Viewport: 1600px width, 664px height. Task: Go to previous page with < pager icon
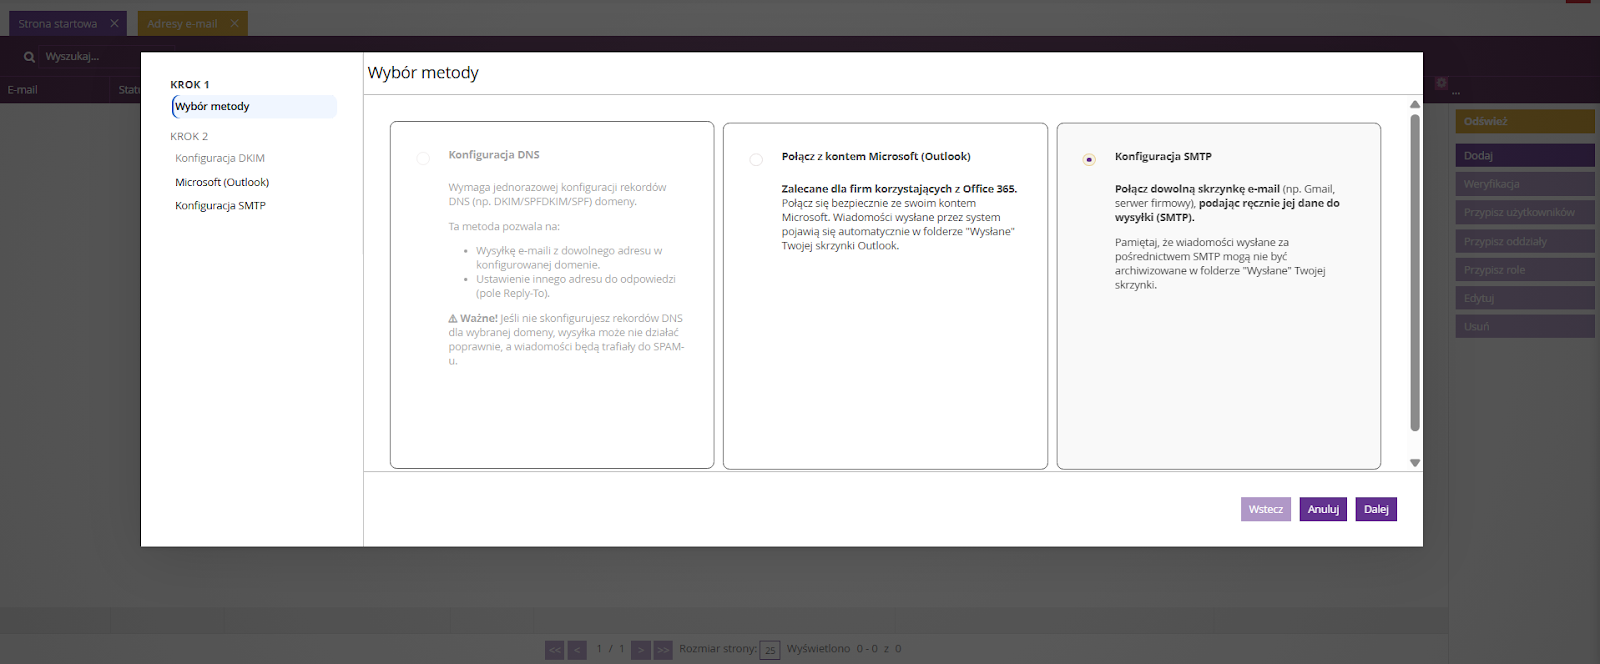click(x=577, y=650)
